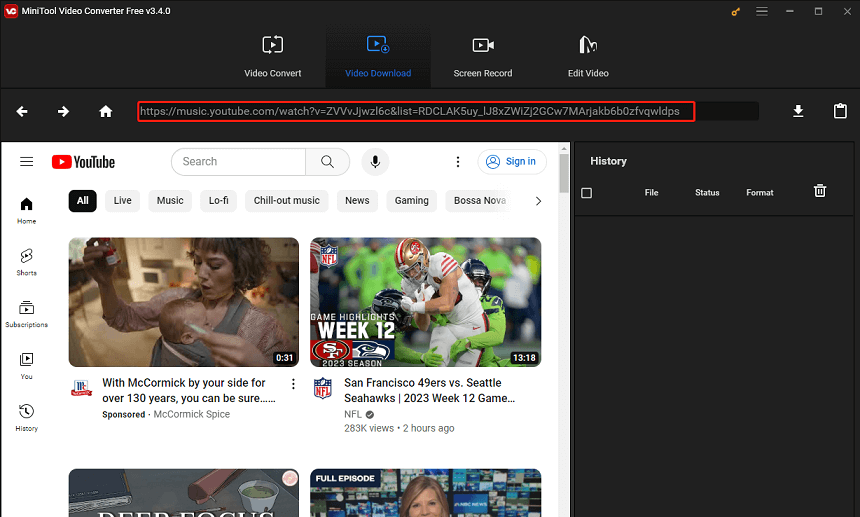Click the download icon beside the URL bar

(798, 111)
